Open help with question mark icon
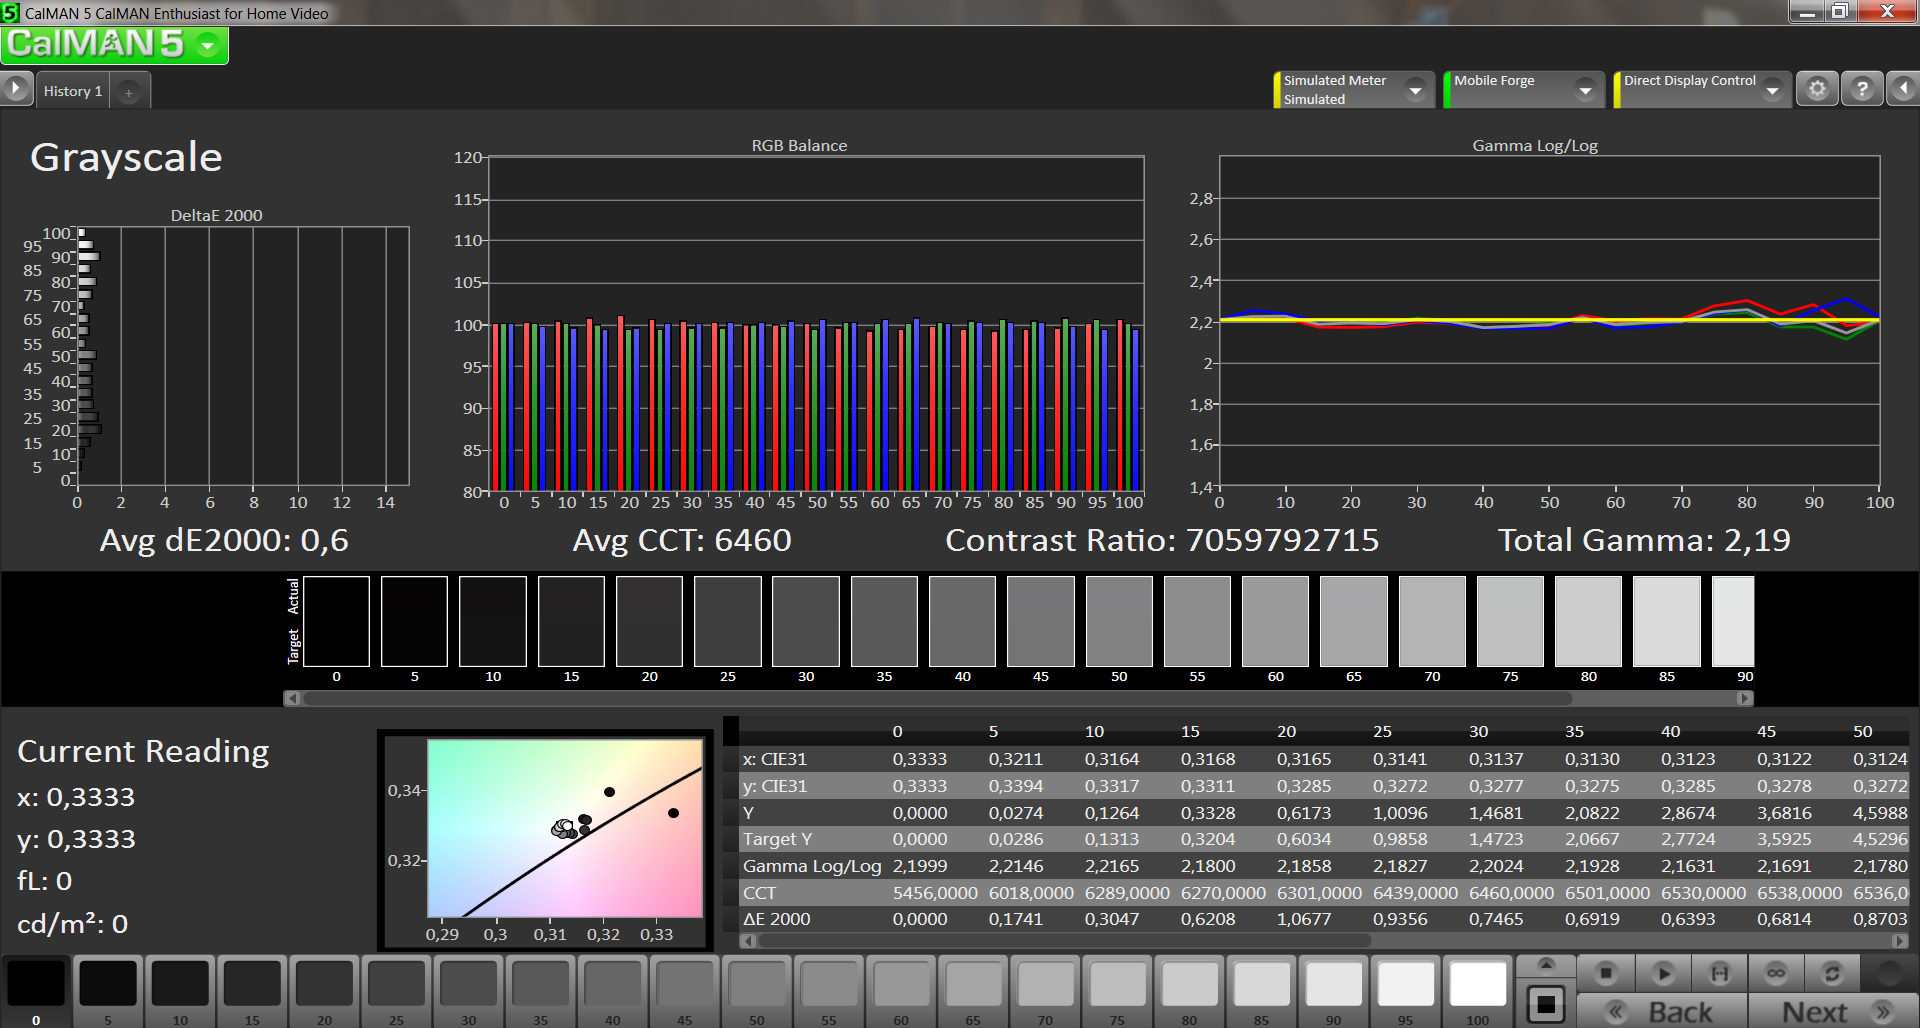The width and height of the screenshot is (1920, 1028). click(1861, 90)
